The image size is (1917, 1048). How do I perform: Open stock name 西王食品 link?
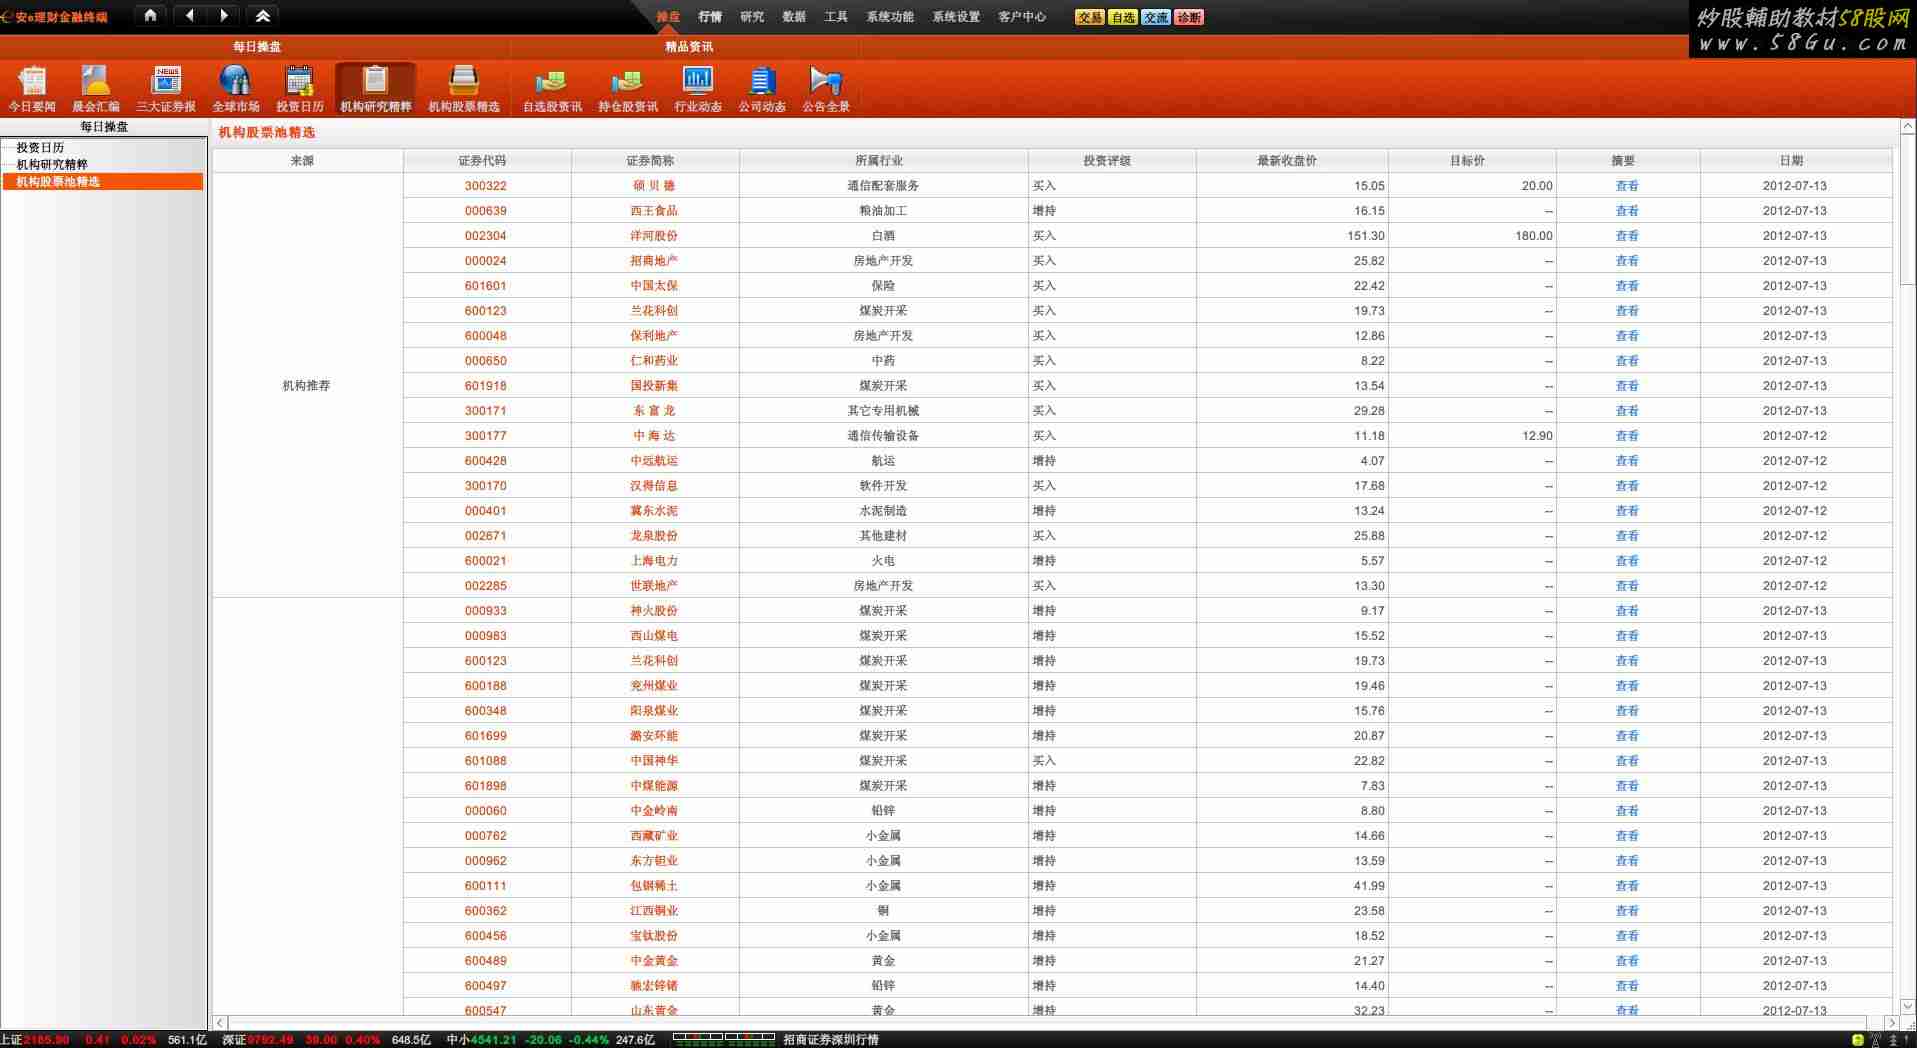(x=654, y=211)
